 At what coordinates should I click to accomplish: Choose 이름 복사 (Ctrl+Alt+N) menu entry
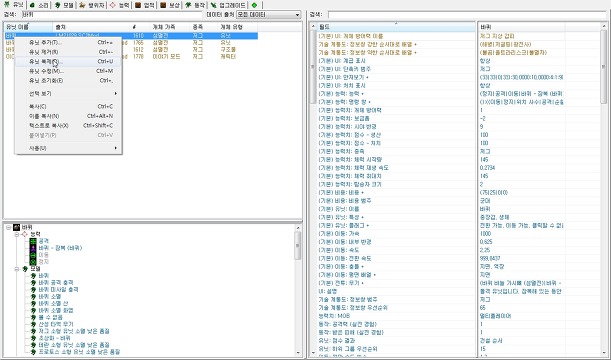click(x=68, y=116)
